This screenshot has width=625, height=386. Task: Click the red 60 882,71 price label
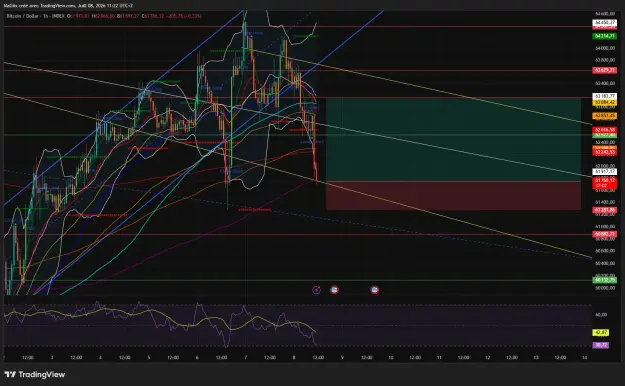click(605, 234)
